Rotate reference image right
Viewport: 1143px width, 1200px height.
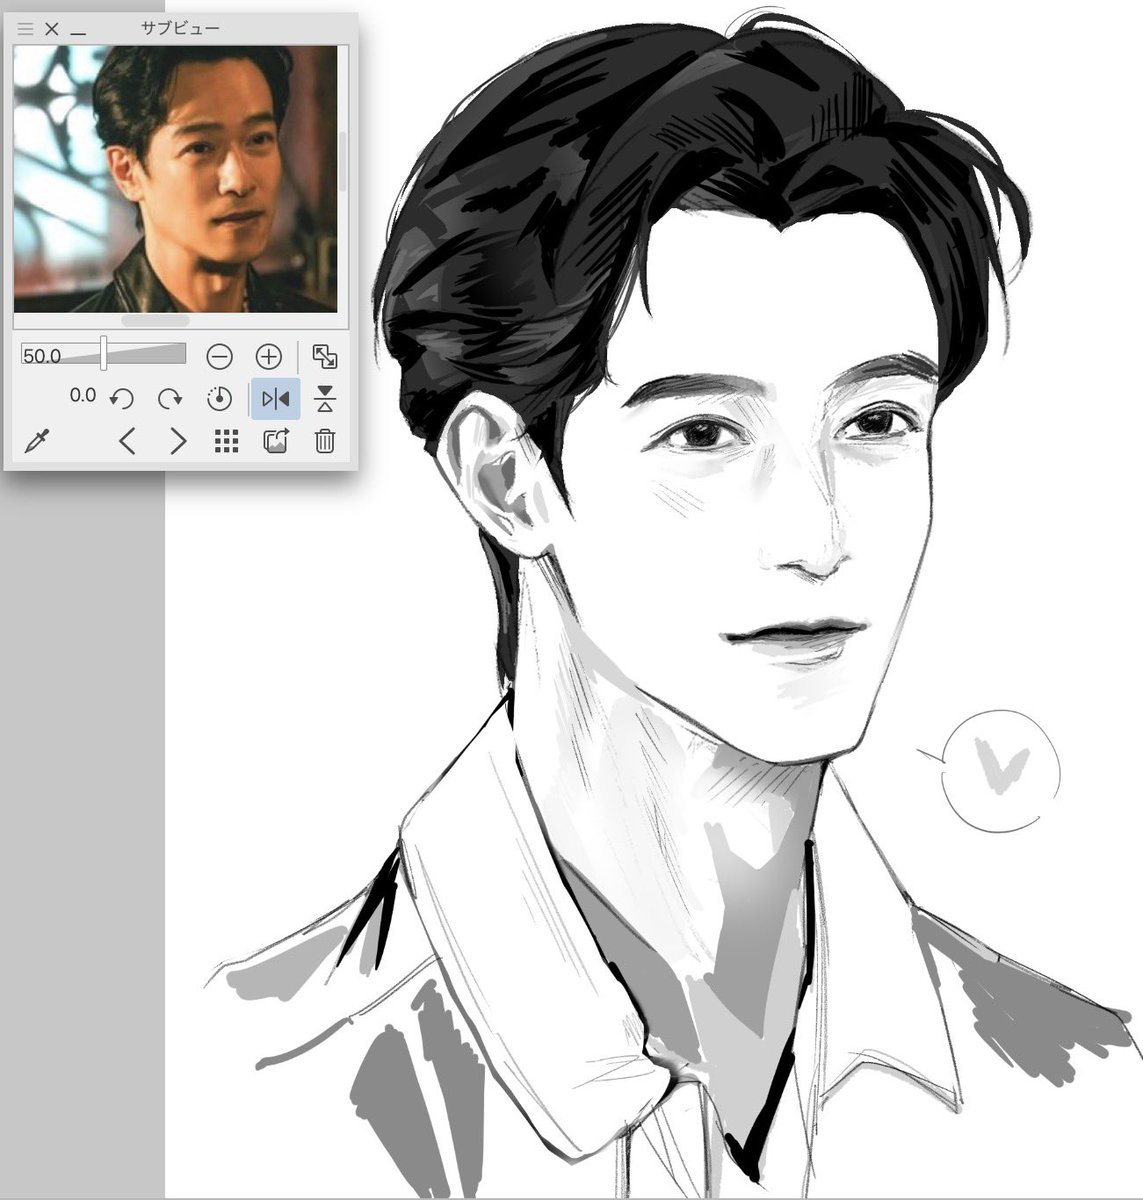[171, 399]
